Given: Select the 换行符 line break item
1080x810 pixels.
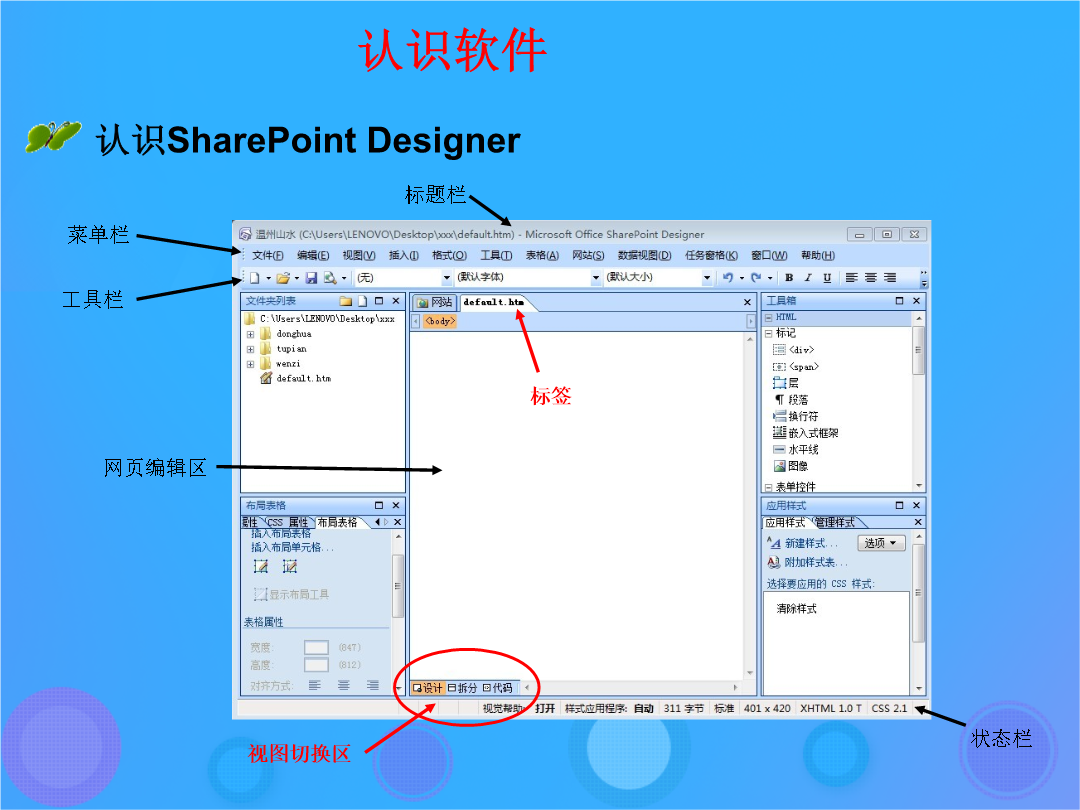Looking at the screenshot, I should [x=796, y=416].
